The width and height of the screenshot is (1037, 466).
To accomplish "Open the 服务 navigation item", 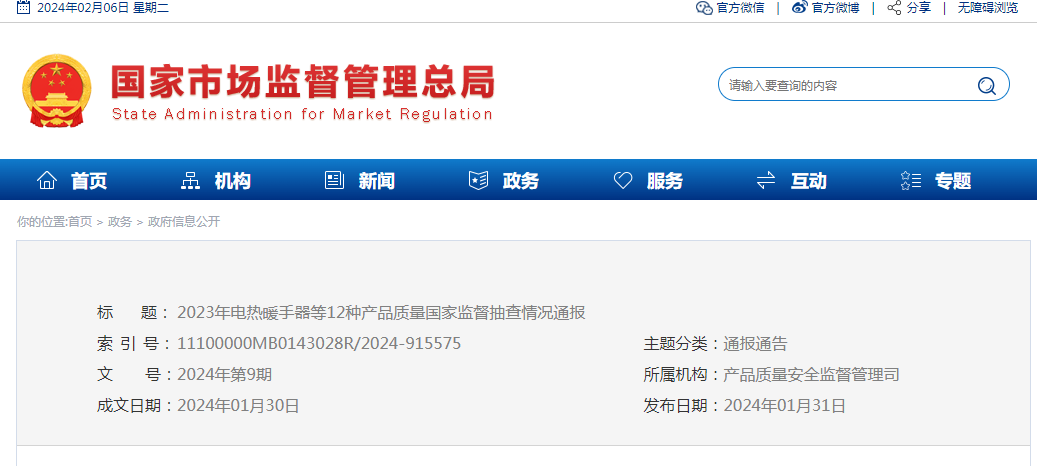I will coord(665,180).
